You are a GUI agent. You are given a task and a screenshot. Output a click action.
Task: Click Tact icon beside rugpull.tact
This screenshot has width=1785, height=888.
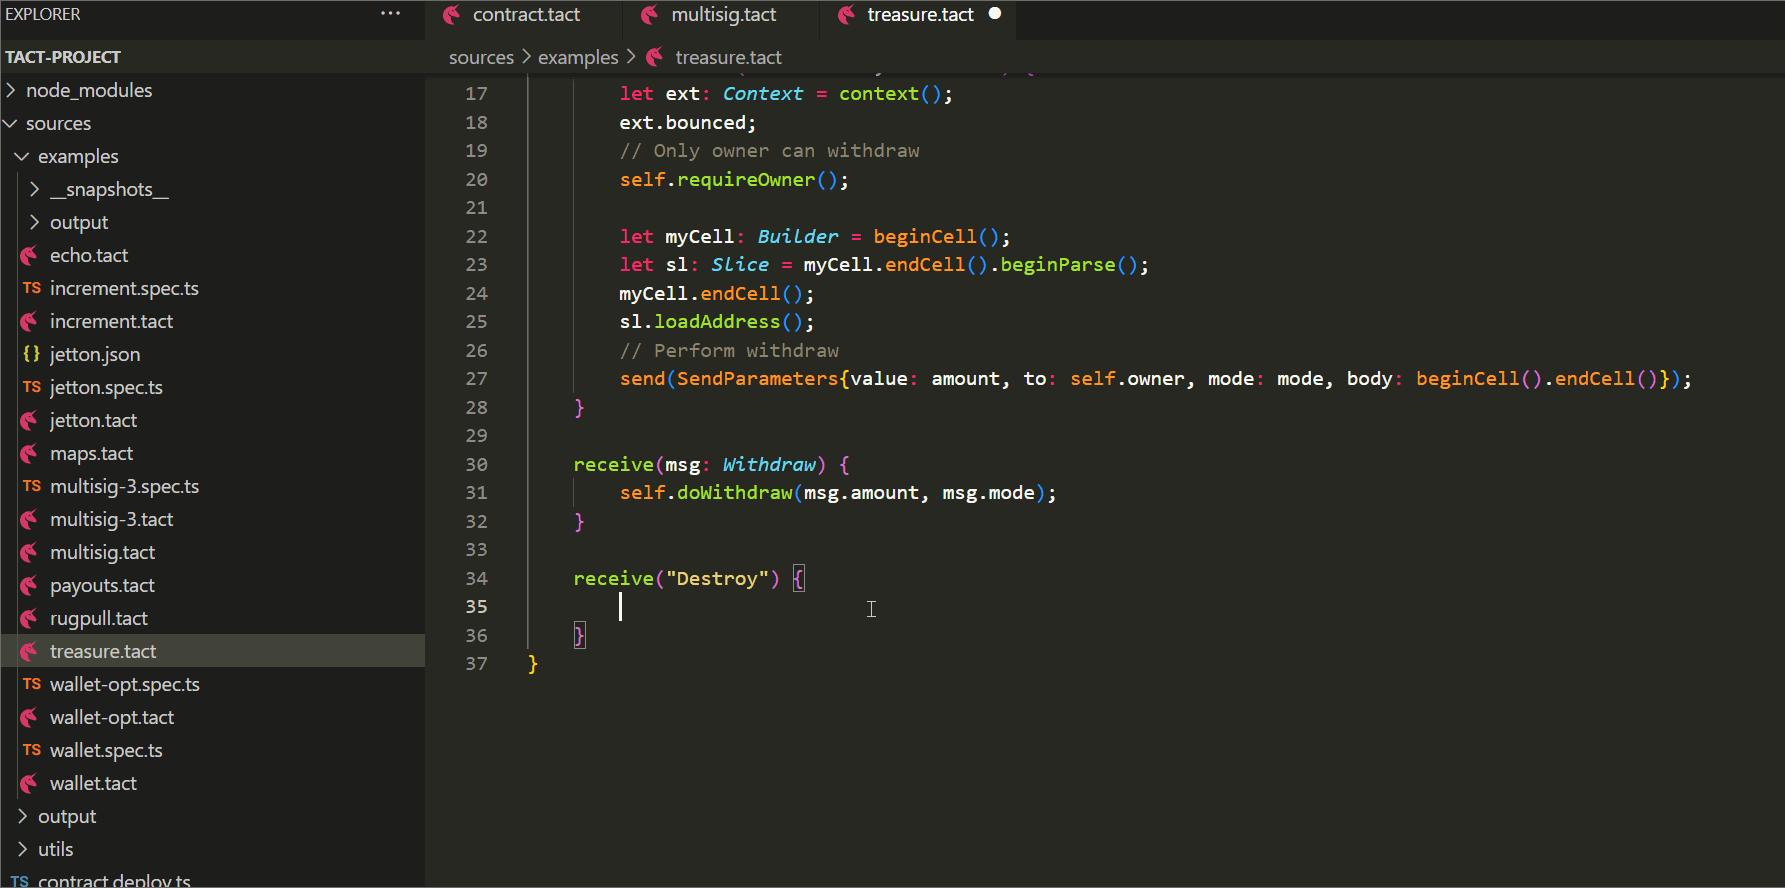(30, 618)
